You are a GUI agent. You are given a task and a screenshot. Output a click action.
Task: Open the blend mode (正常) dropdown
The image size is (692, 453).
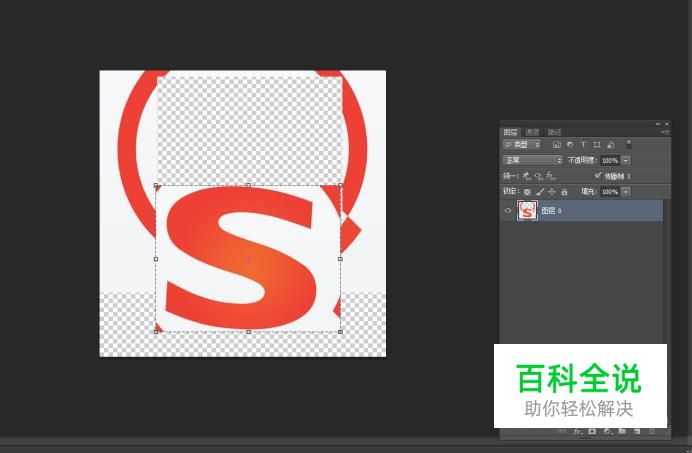pos(533,160)
